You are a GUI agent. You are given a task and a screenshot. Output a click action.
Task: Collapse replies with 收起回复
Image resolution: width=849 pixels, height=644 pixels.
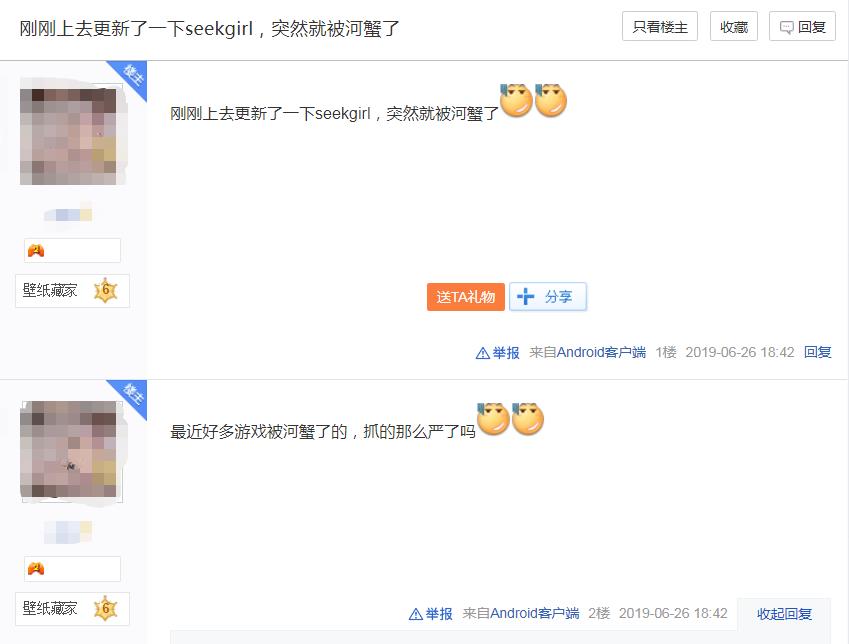(784, 614)
